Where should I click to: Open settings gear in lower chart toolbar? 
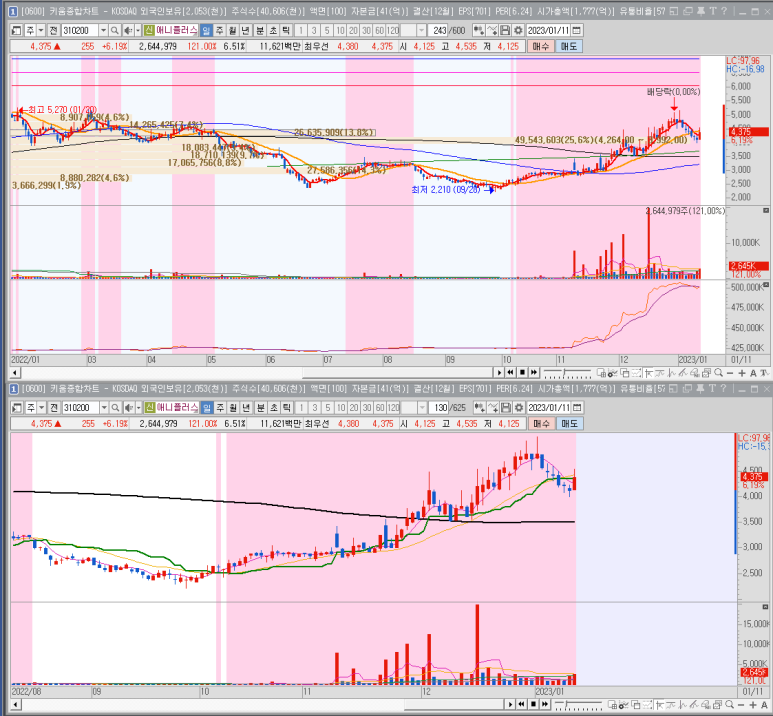click(519, 408)
